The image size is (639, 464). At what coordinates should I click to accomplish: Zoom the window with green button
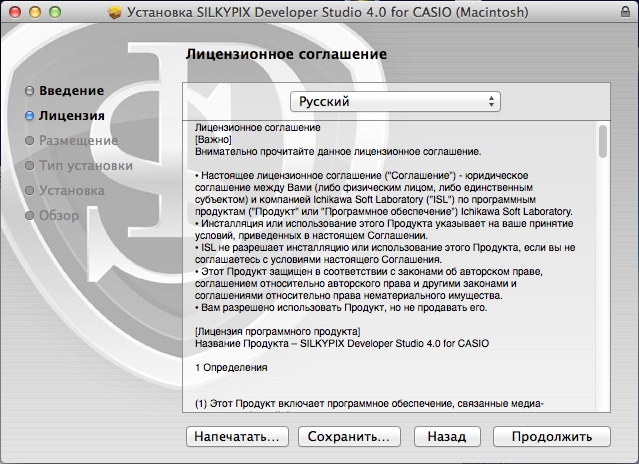coord(55,12)
